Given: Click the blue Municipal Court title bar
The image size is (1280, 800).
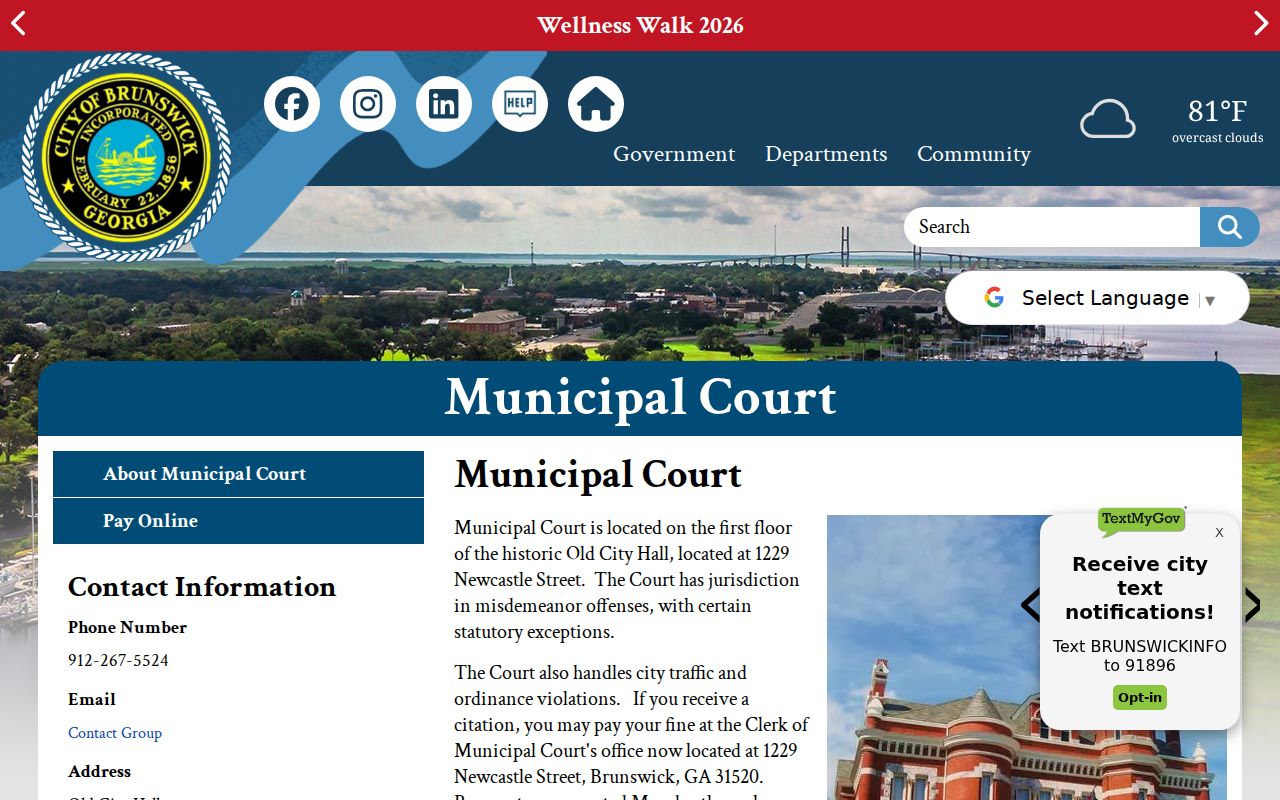Looking at the screenshot, I should pos(640,398).
